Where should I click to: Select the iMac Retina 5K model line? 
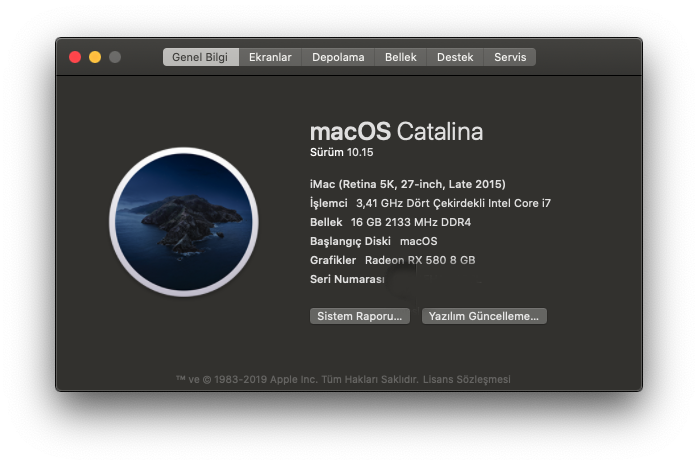click(x=408, y=184)
